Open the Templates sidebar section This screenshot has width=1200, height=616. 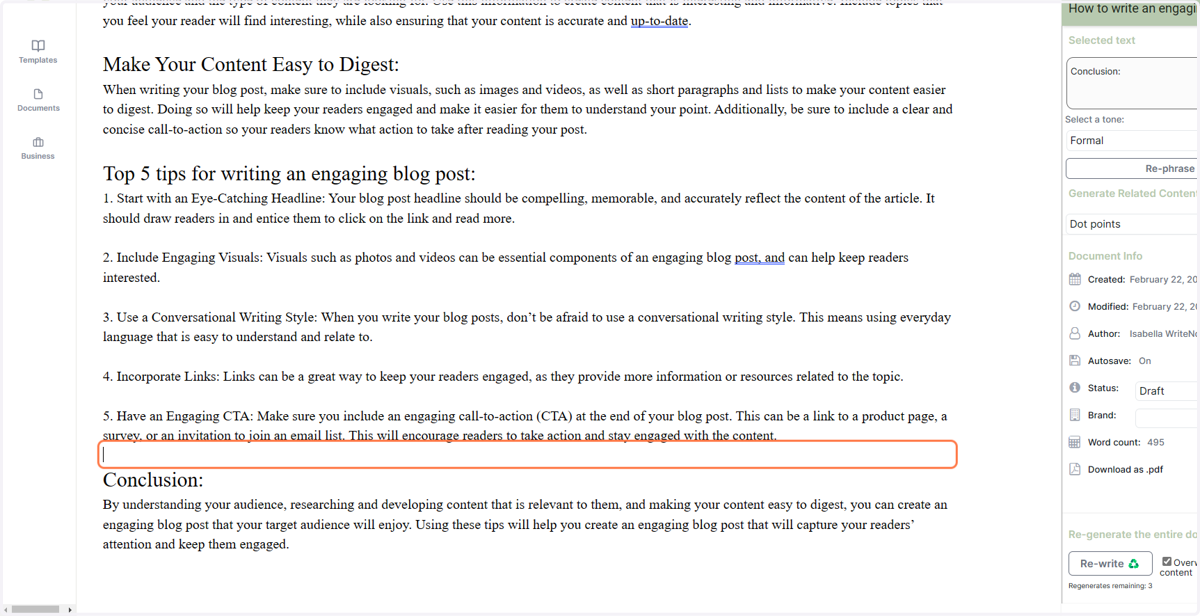pyautogui.click(x=38, y=52)
